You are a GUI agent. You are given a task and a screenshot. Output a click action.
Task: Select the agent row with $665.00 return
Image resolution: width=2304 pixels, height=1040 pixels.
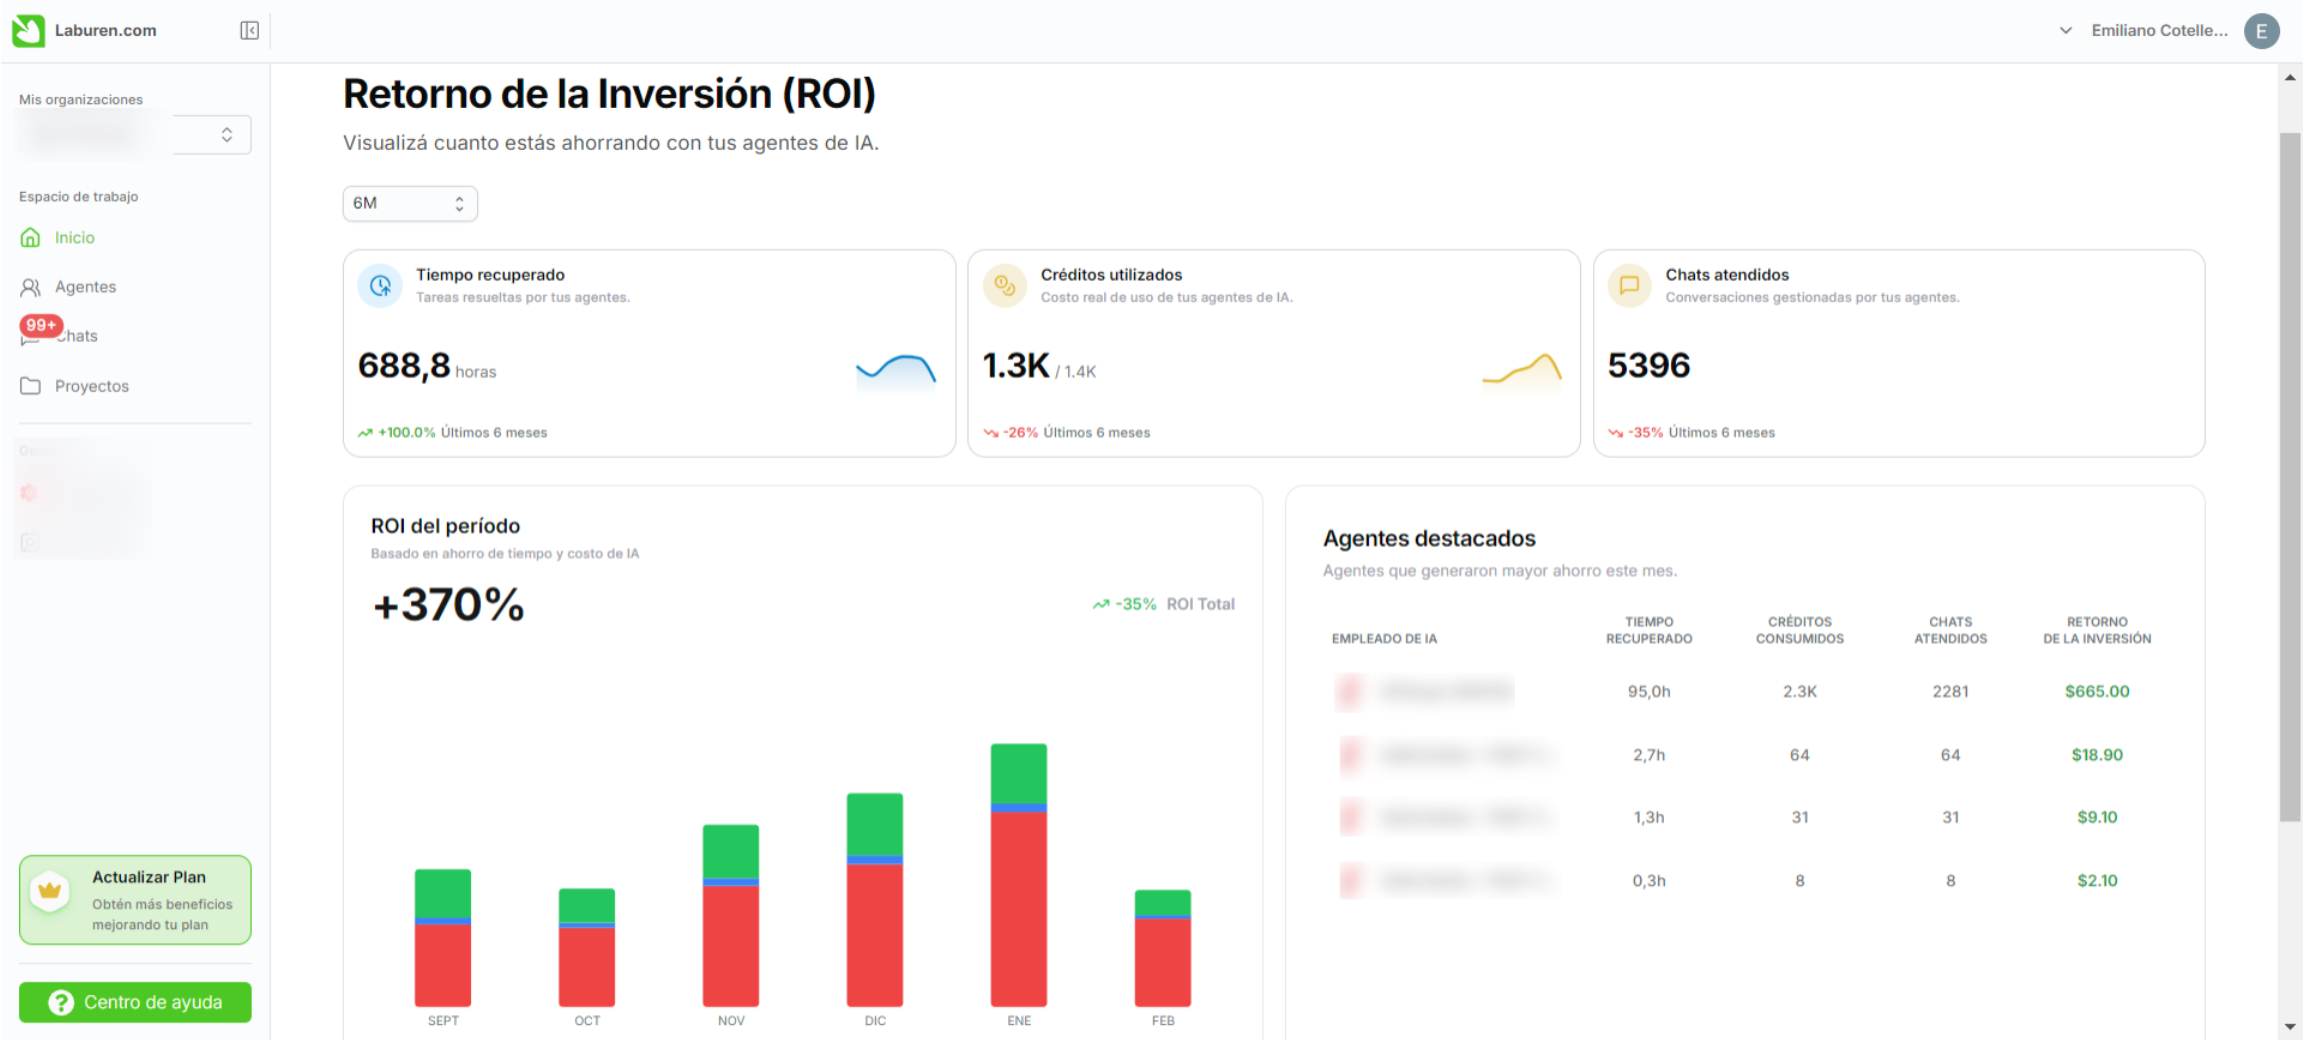click(x=1740, y=692)
